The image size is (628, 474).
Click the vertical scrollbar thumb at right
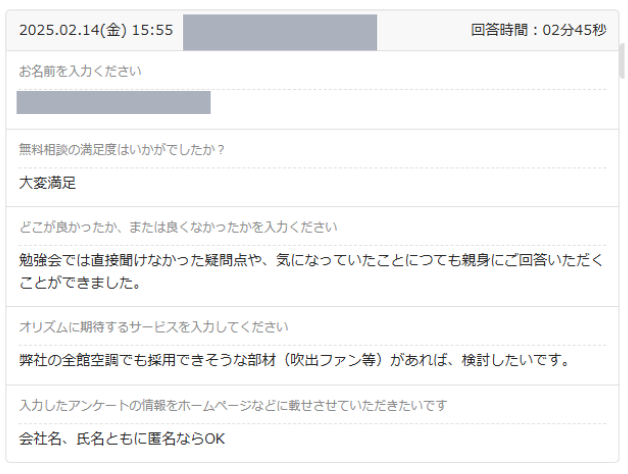622,61
